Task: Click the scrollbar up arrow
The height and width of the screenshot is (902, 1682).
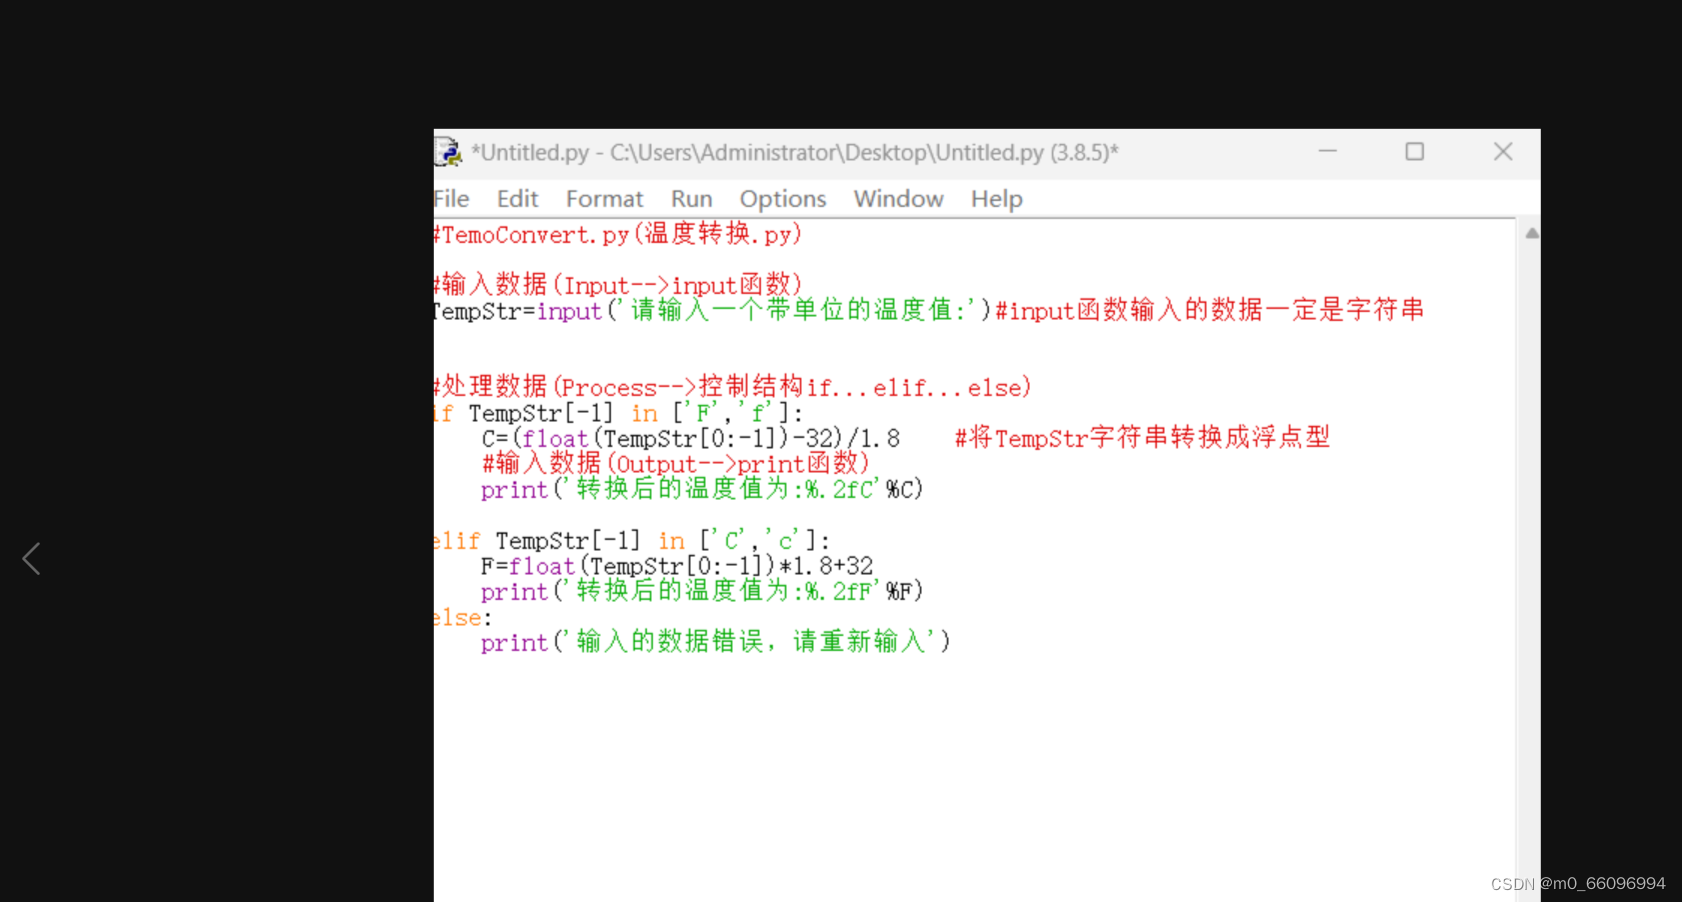Action: coord(1531,233)
